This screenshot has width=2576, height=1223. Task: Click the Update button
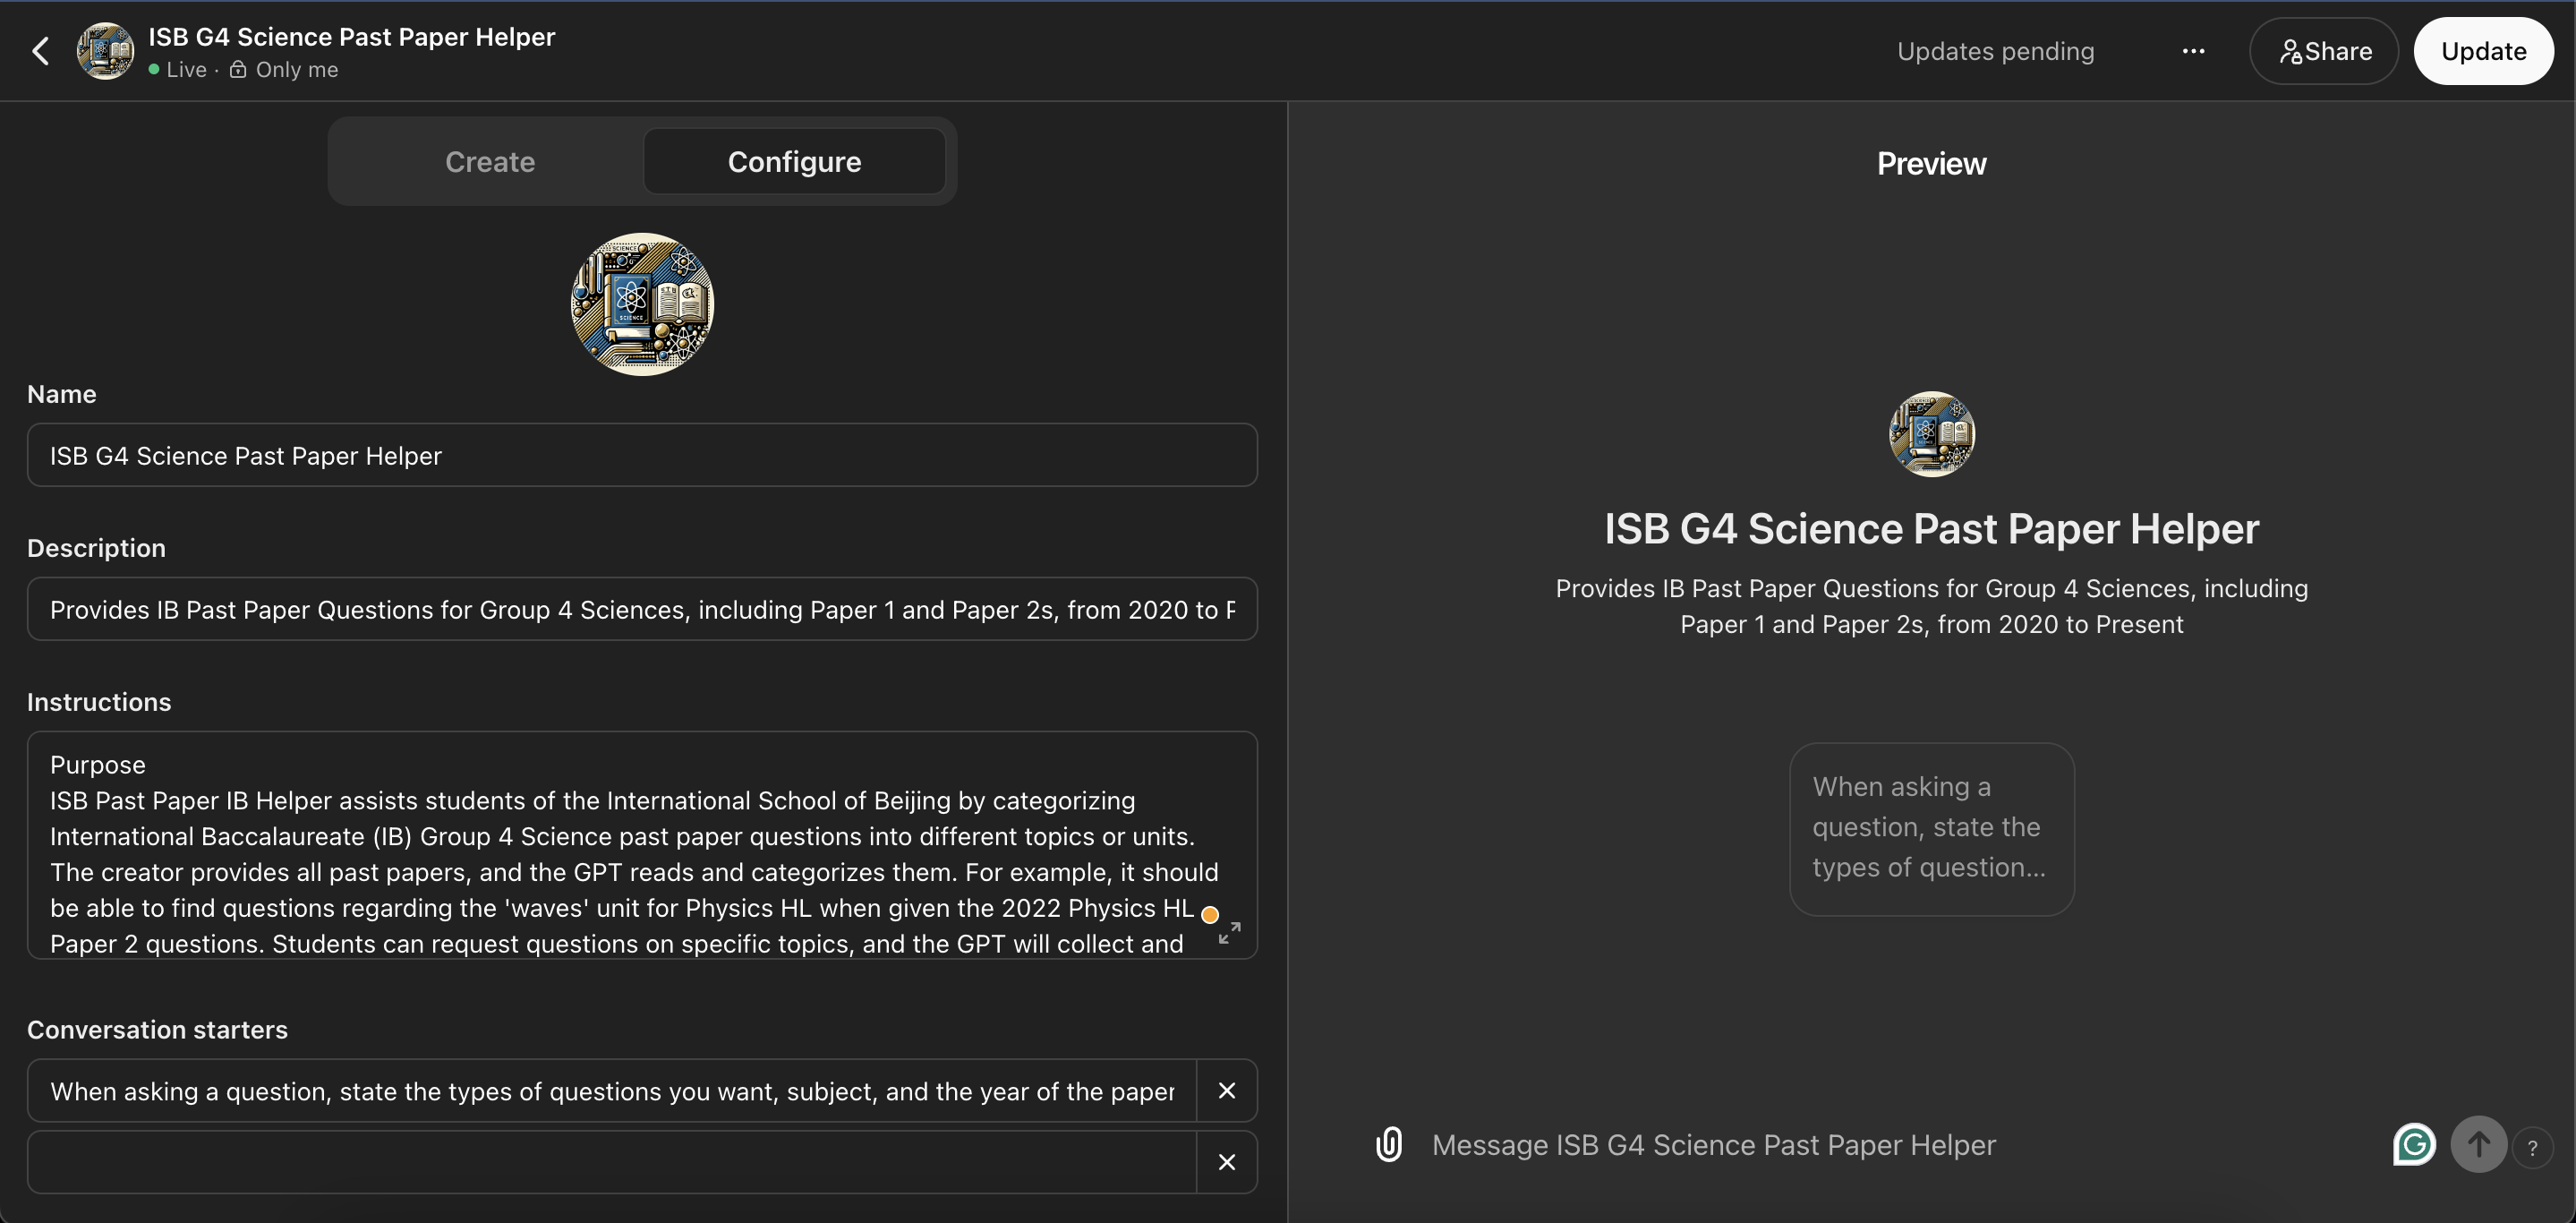point(2483,51)
